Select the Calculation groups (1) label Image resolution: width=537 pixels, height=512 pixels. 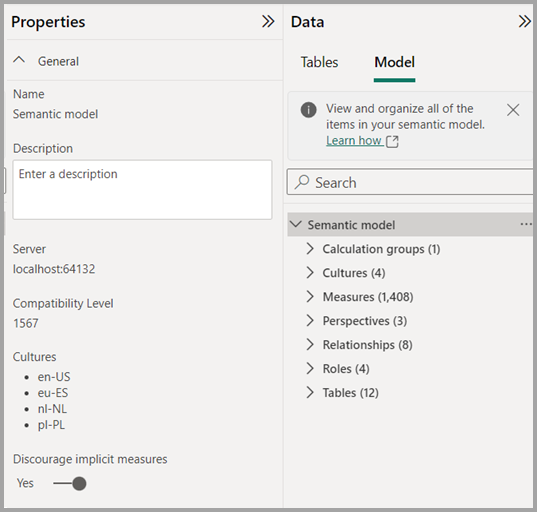(x=382, y=249)
